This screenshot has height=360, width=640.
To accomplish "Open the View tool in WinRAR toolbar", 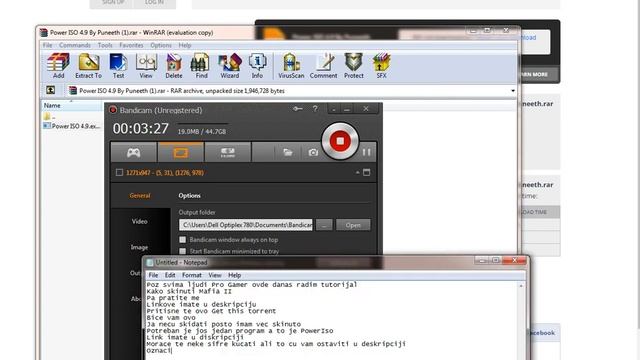I will [x=146, y=65].
